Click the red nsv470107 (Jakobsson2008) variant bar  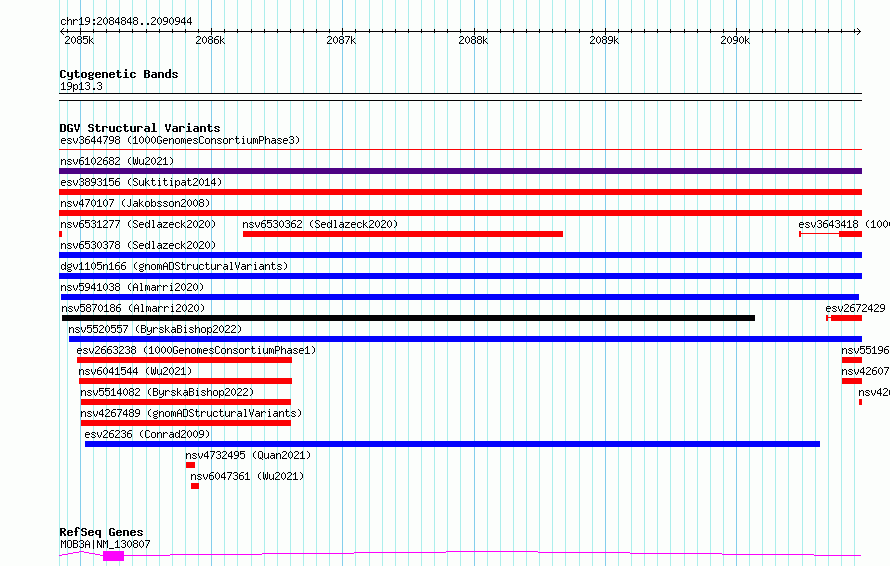[x=460, y=213]
